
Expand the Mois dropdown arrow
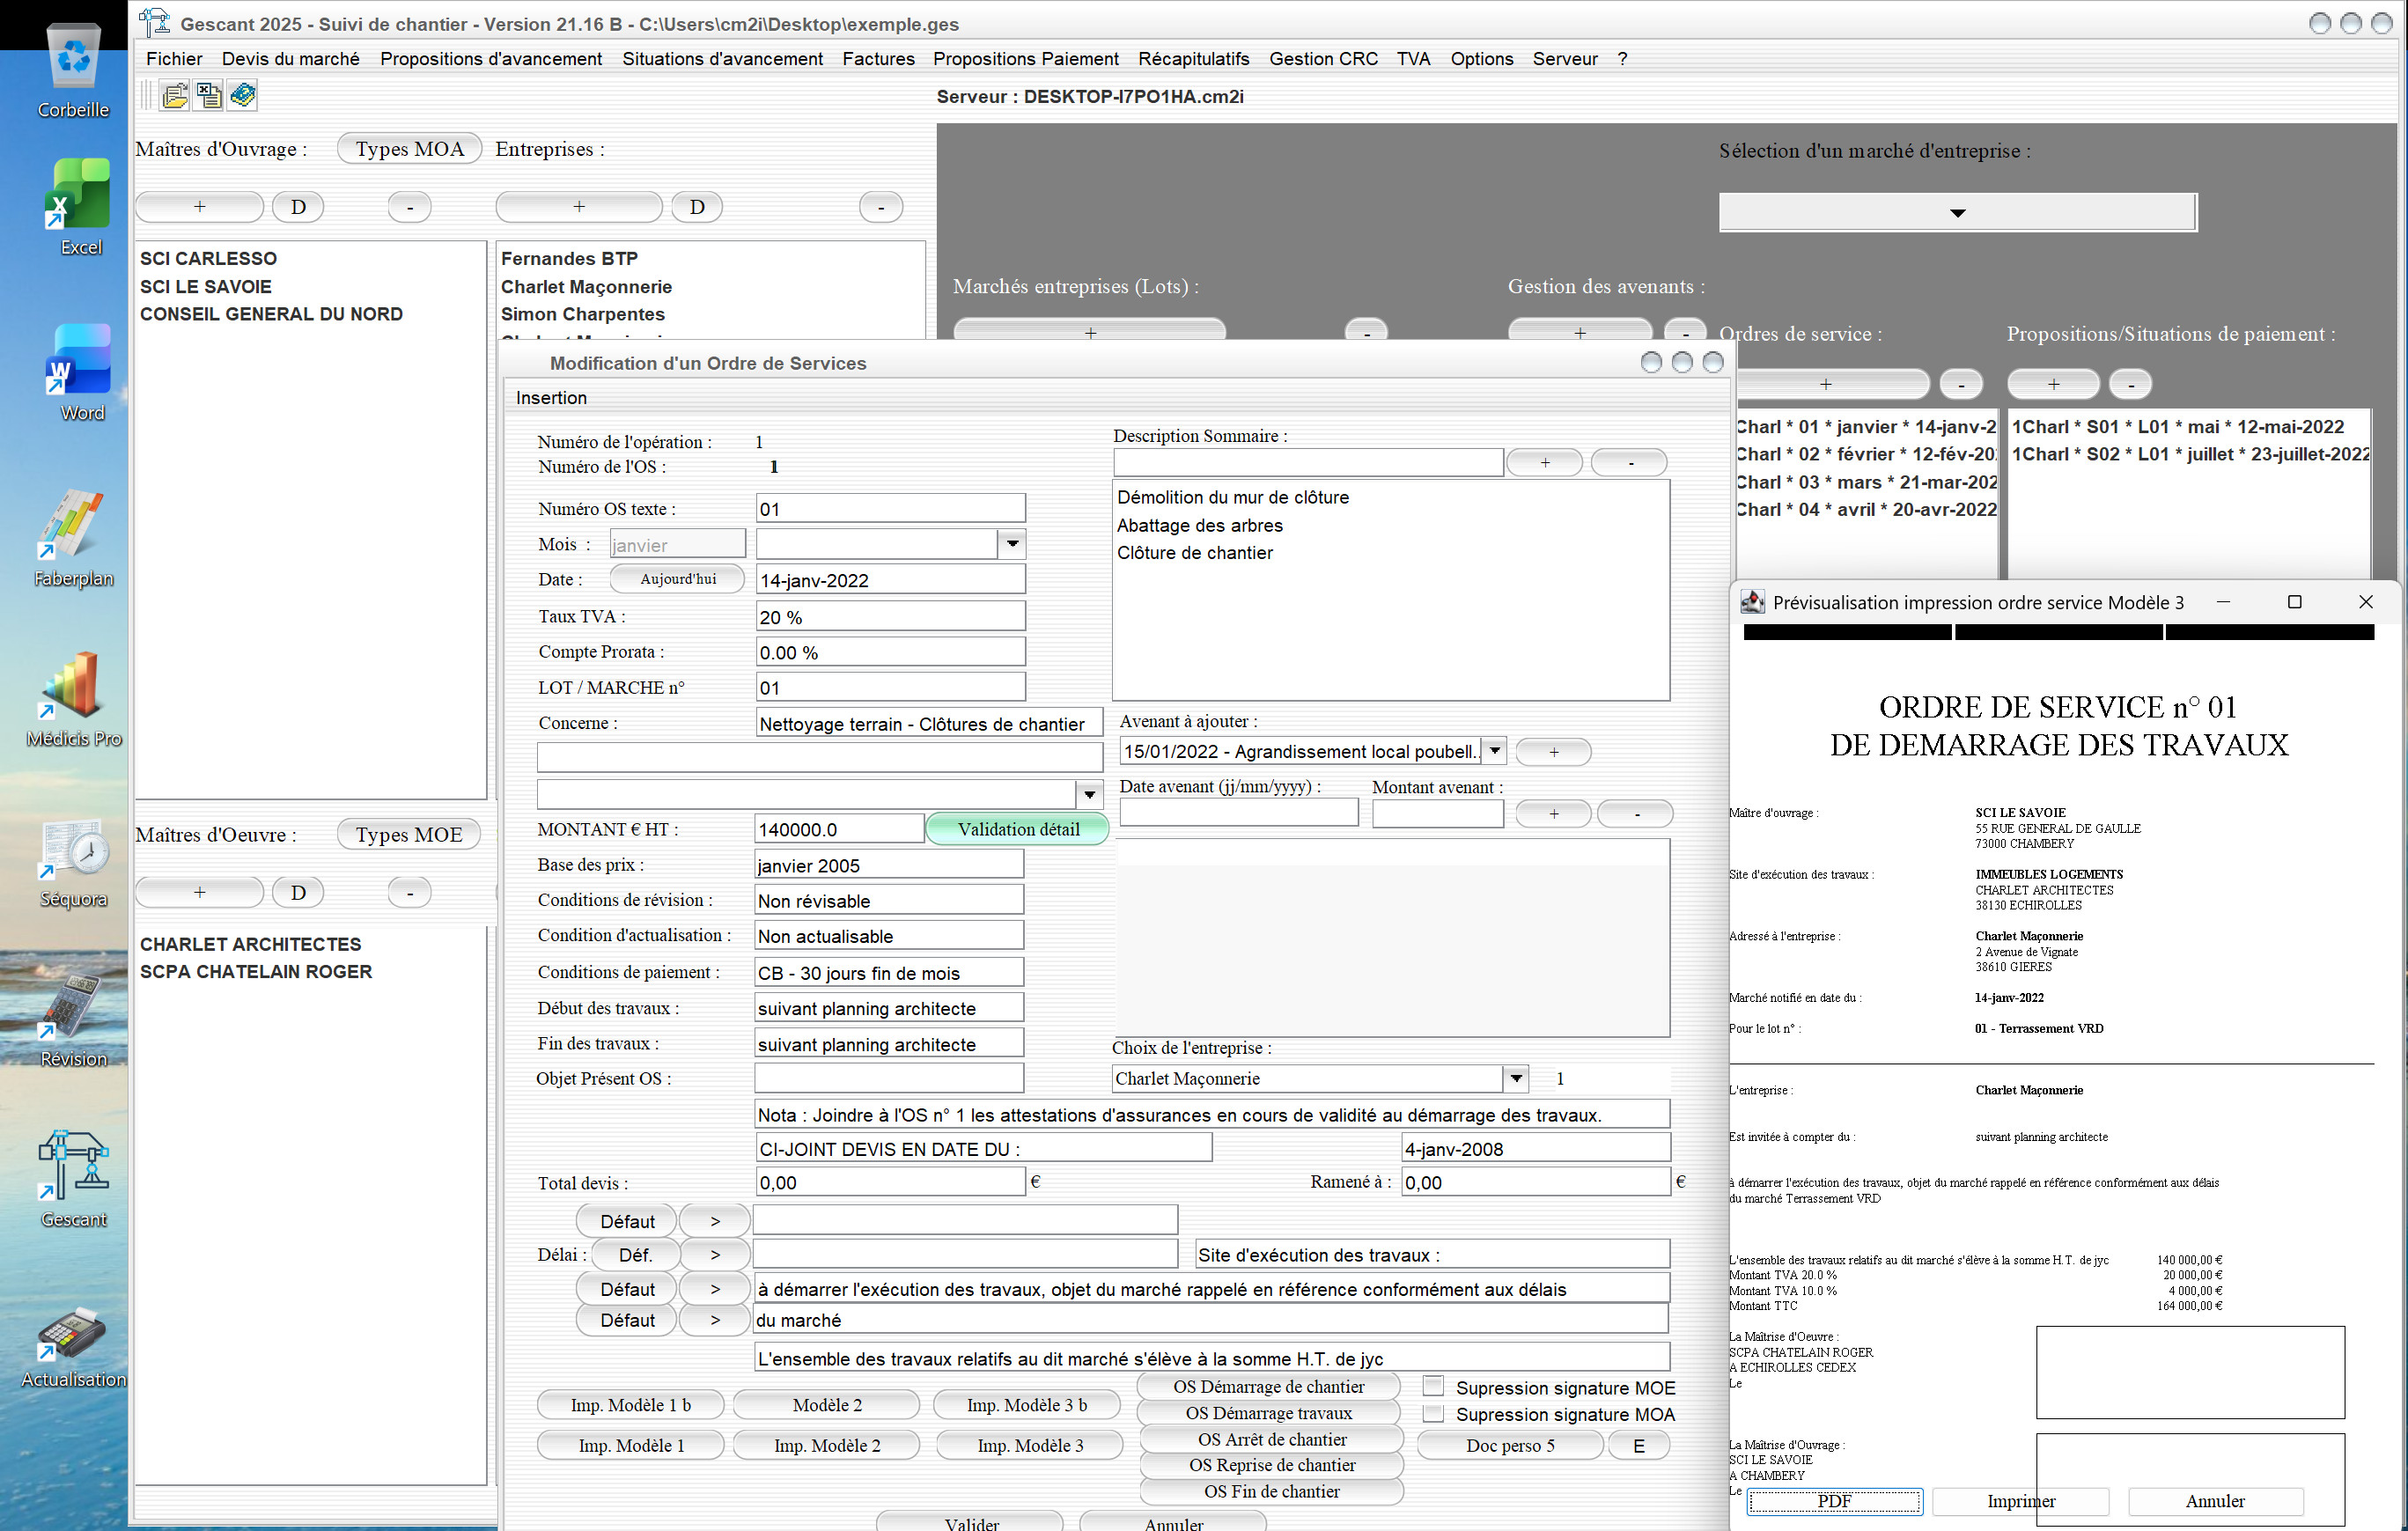pyautogui.click(x=1012, y=544)
